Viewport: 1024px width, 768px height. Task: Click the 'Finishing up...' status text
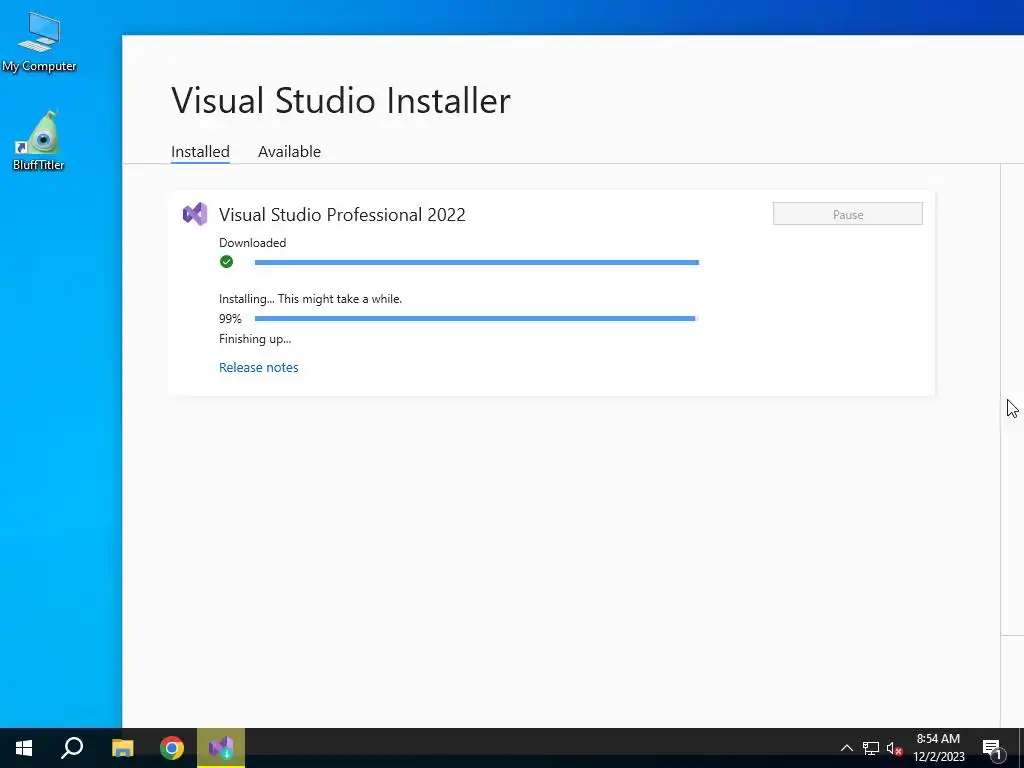pyautogui.click(x=255, y=338)
